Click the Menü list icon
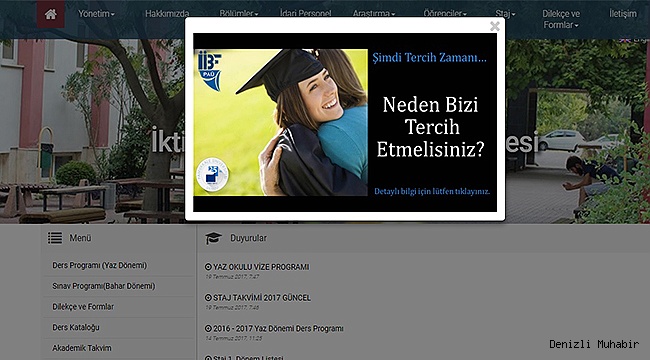Screen dimensions: 650x360 click(x=55, y=238)
